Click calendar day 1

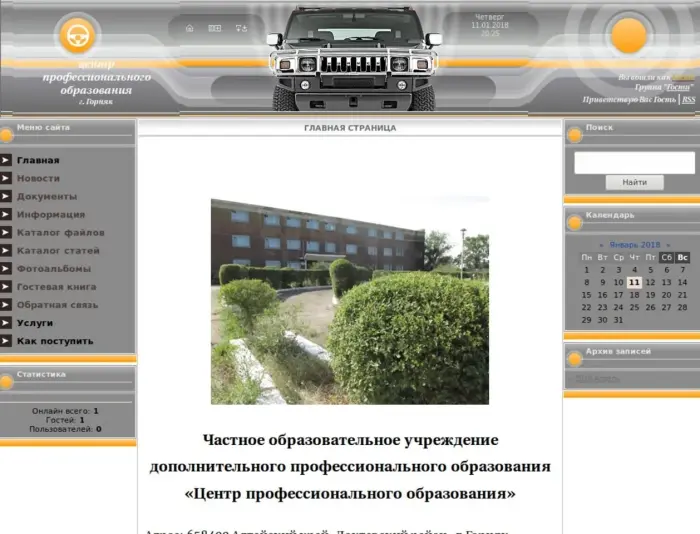click(587, 270)
